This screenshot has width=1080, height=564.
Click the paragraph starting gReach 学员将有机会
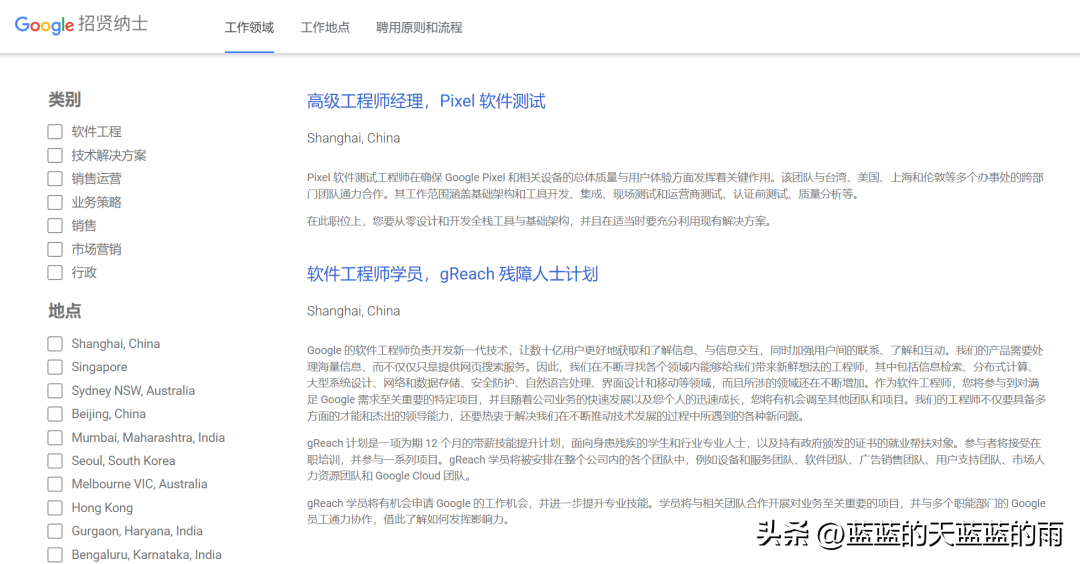(x=676, y=511)
